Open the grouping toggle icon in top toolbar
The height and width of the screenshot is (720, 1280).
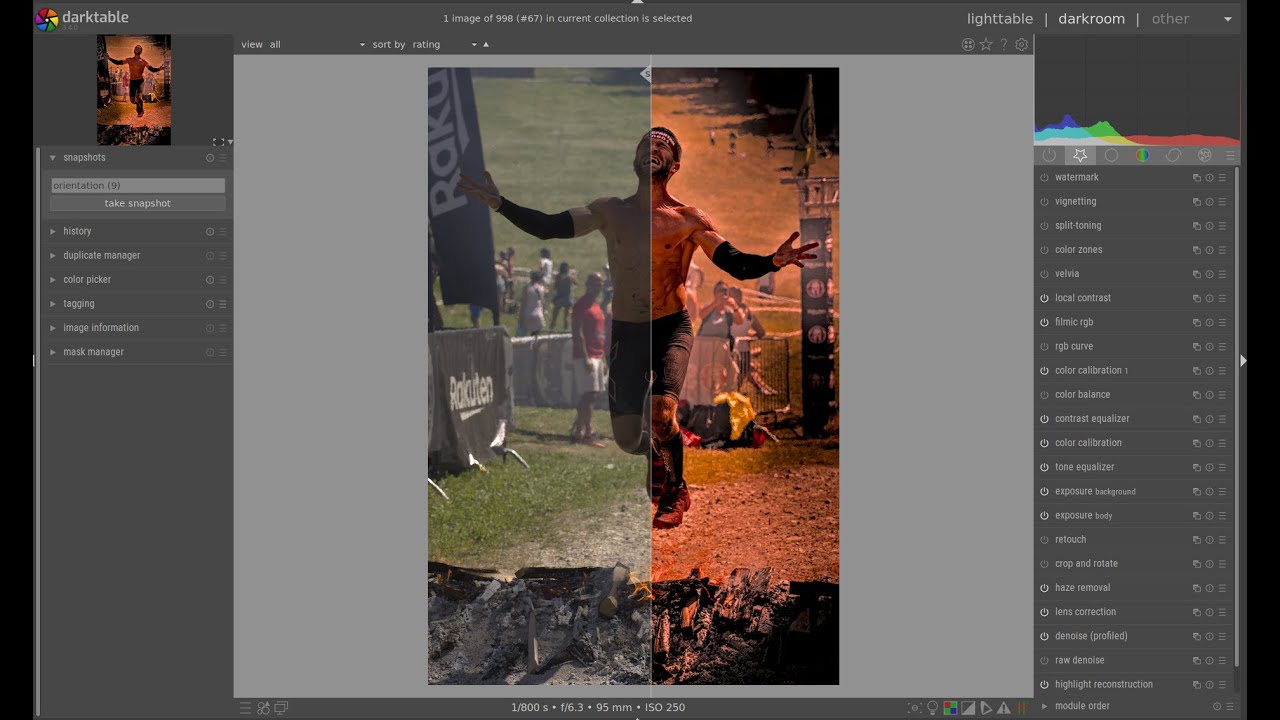[x=968, y=44]
